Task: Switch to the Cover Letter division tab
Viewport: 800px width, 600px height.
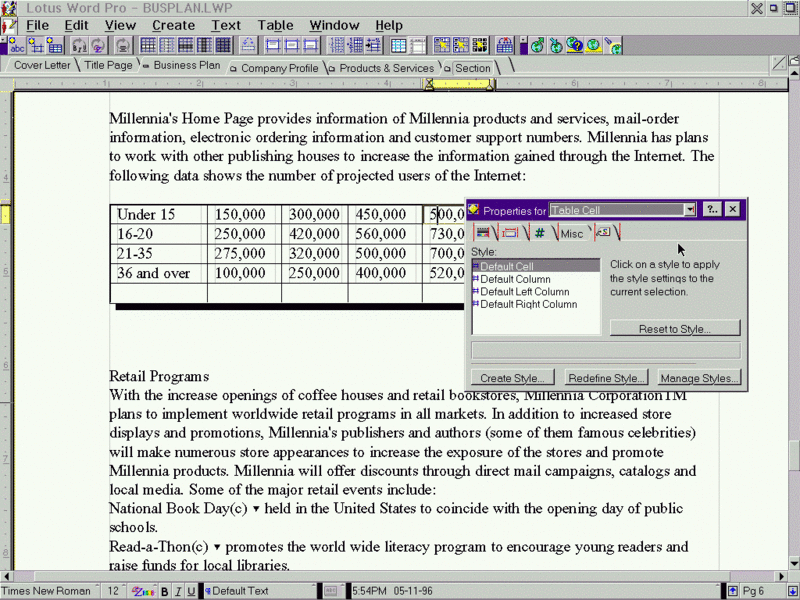Action: [42, 65]
